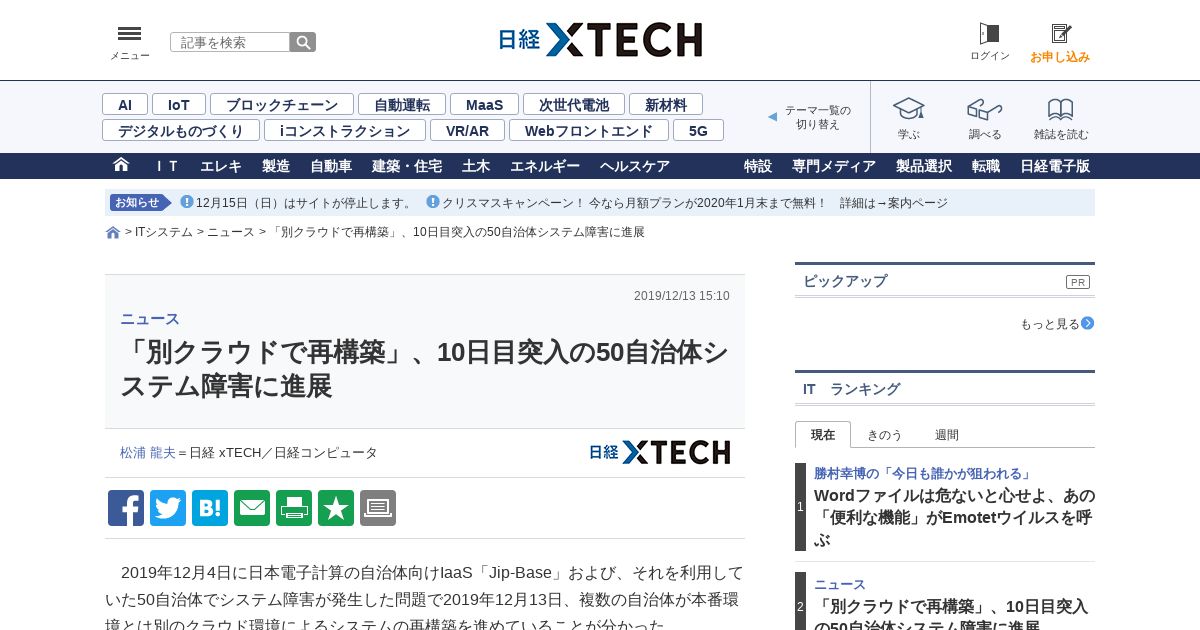Image resolution: width=1200 pixels, height=630 pixels.
Task: Open 勝村幸博の column link
Action: pyautogui.click(x=922, y=473)
